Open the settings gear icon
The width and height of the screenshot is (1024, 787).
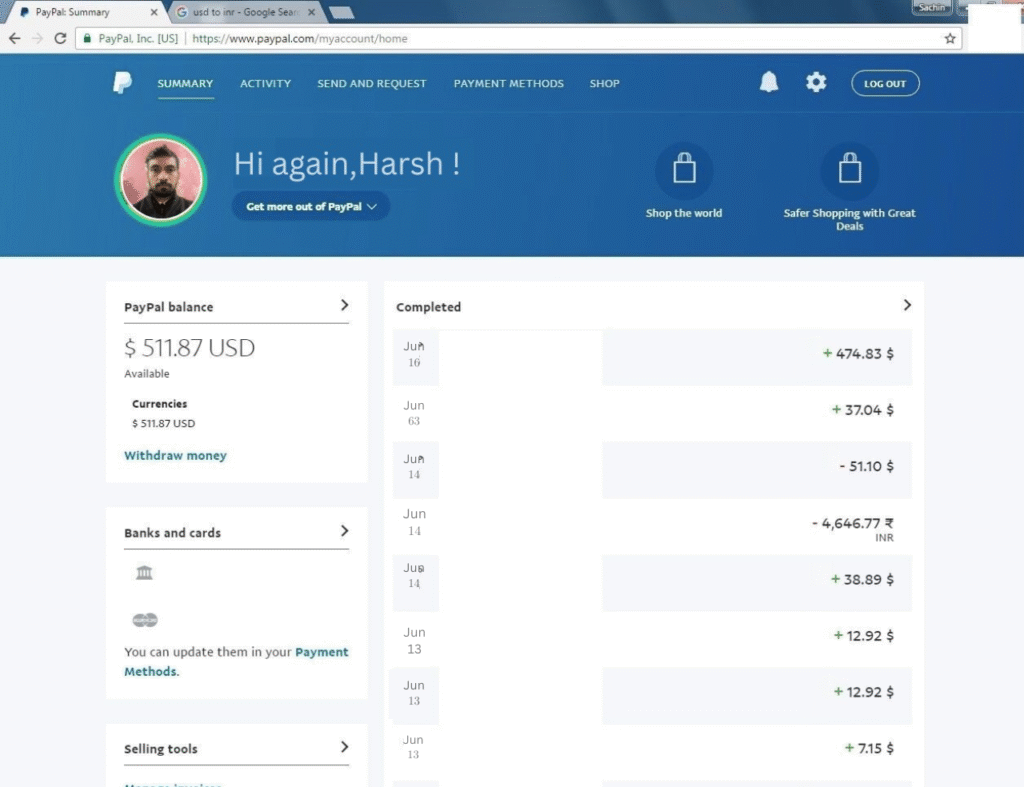(816, 83)
